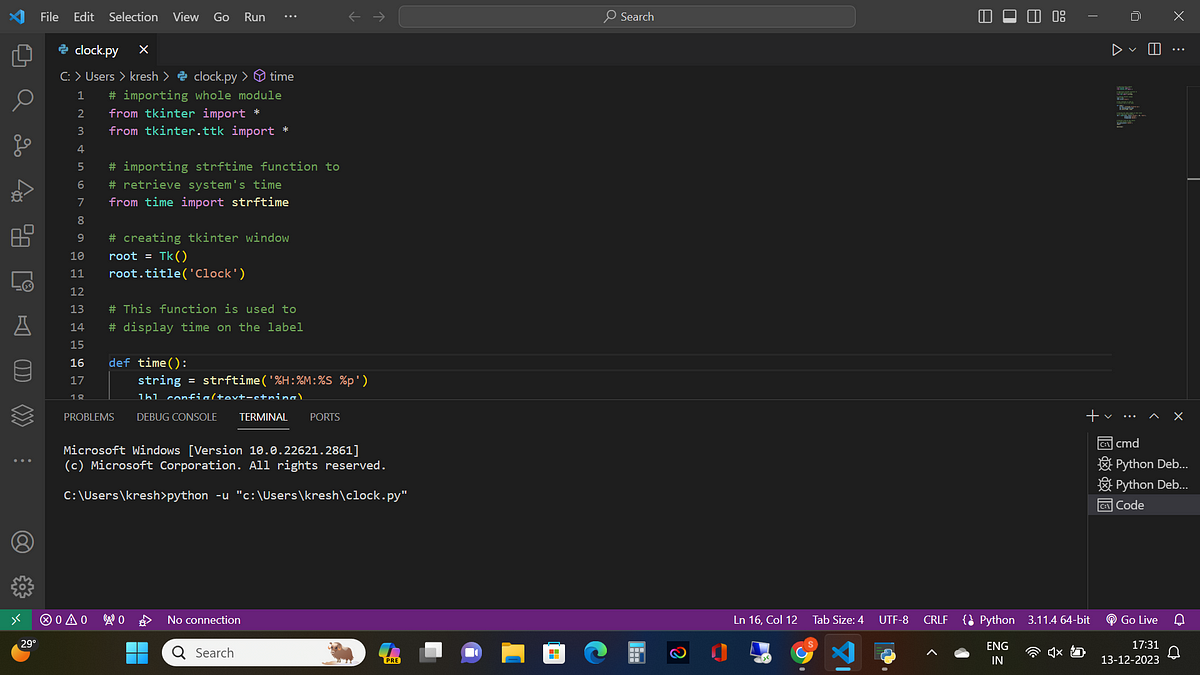Toggle the primary sidebar layout button
Viewport: 1200px width, 675px height.
point(986,17)
